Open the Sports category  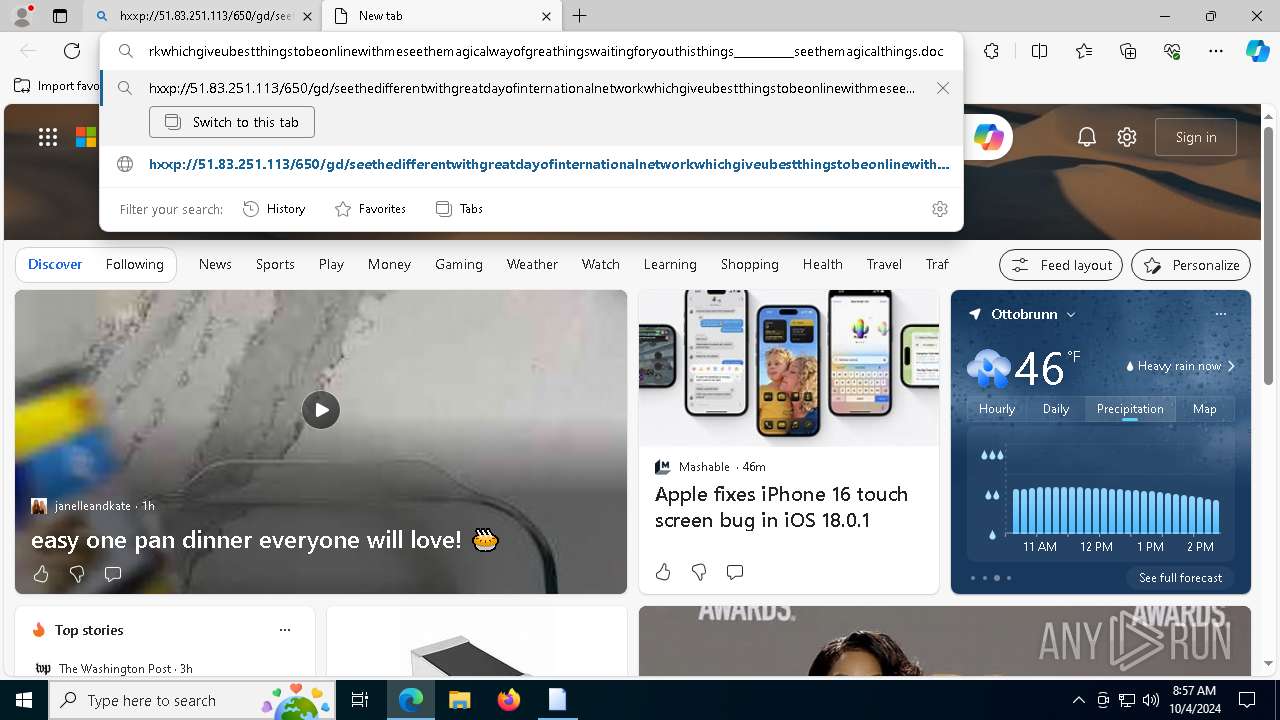(x=275, y=264)
